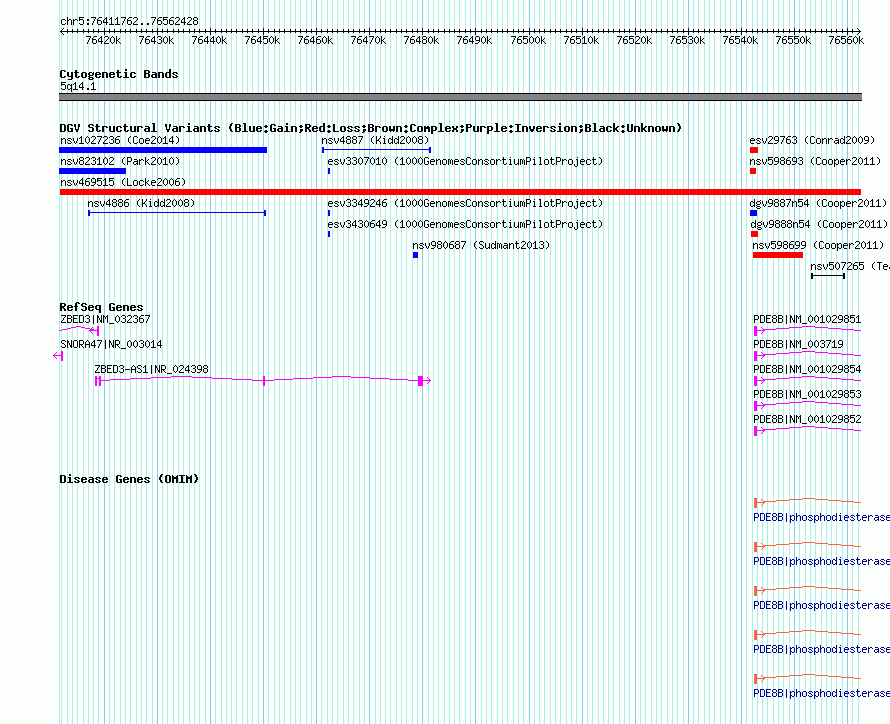
Task: Click the ZBED3 NM_032367 gene glyph
Action: (79, 330)
